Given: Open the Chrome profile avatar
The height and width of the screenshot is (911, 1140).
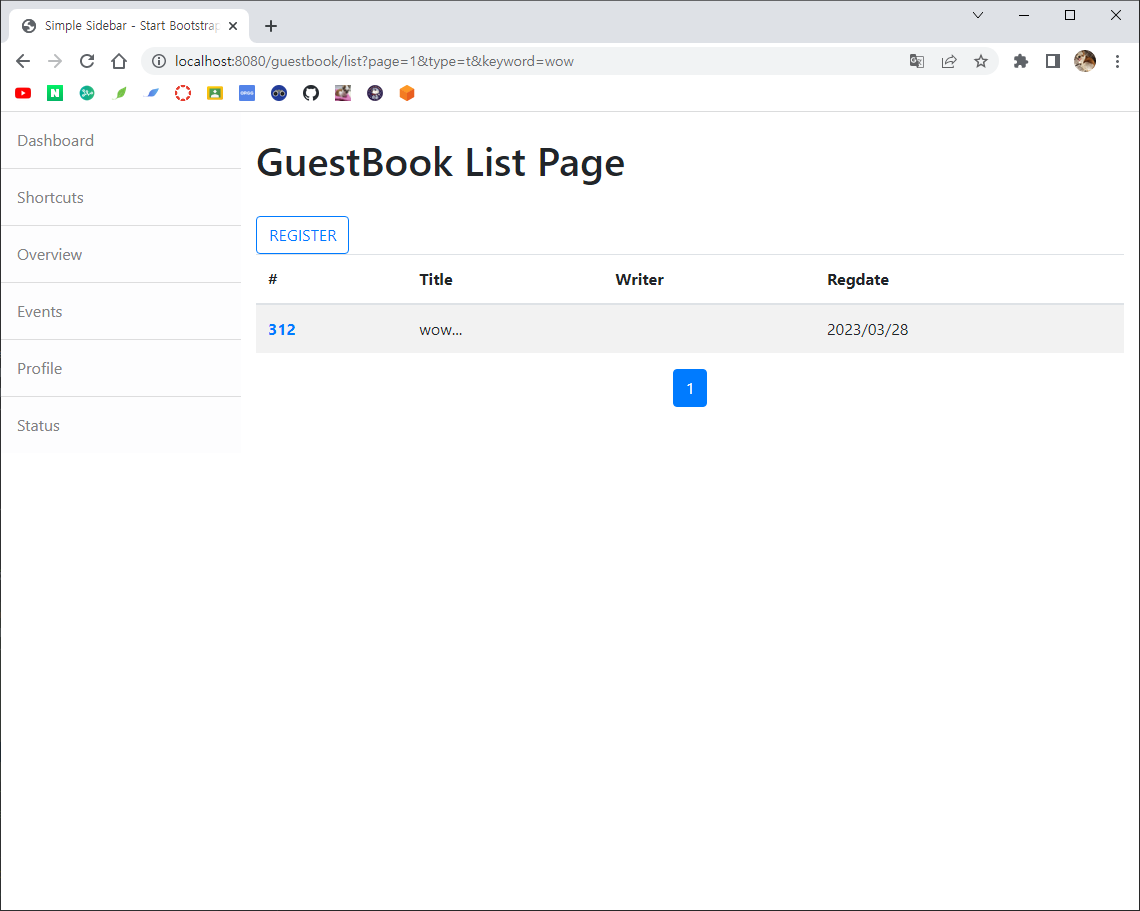Looking at the screenshot, I should coord(1085,61).
